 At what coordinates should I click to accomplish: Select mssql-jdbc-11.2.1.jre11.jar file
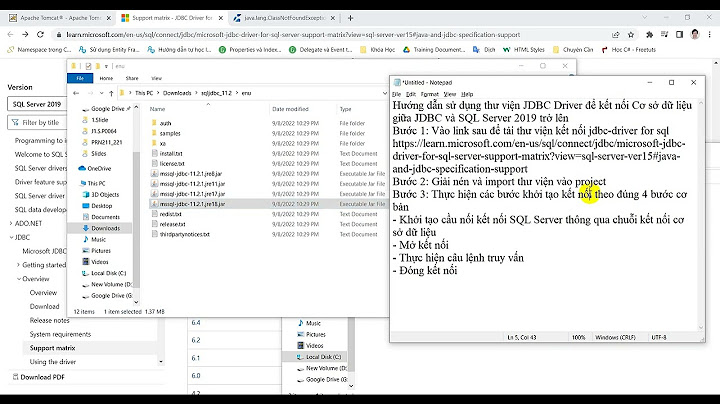[192, 184]
